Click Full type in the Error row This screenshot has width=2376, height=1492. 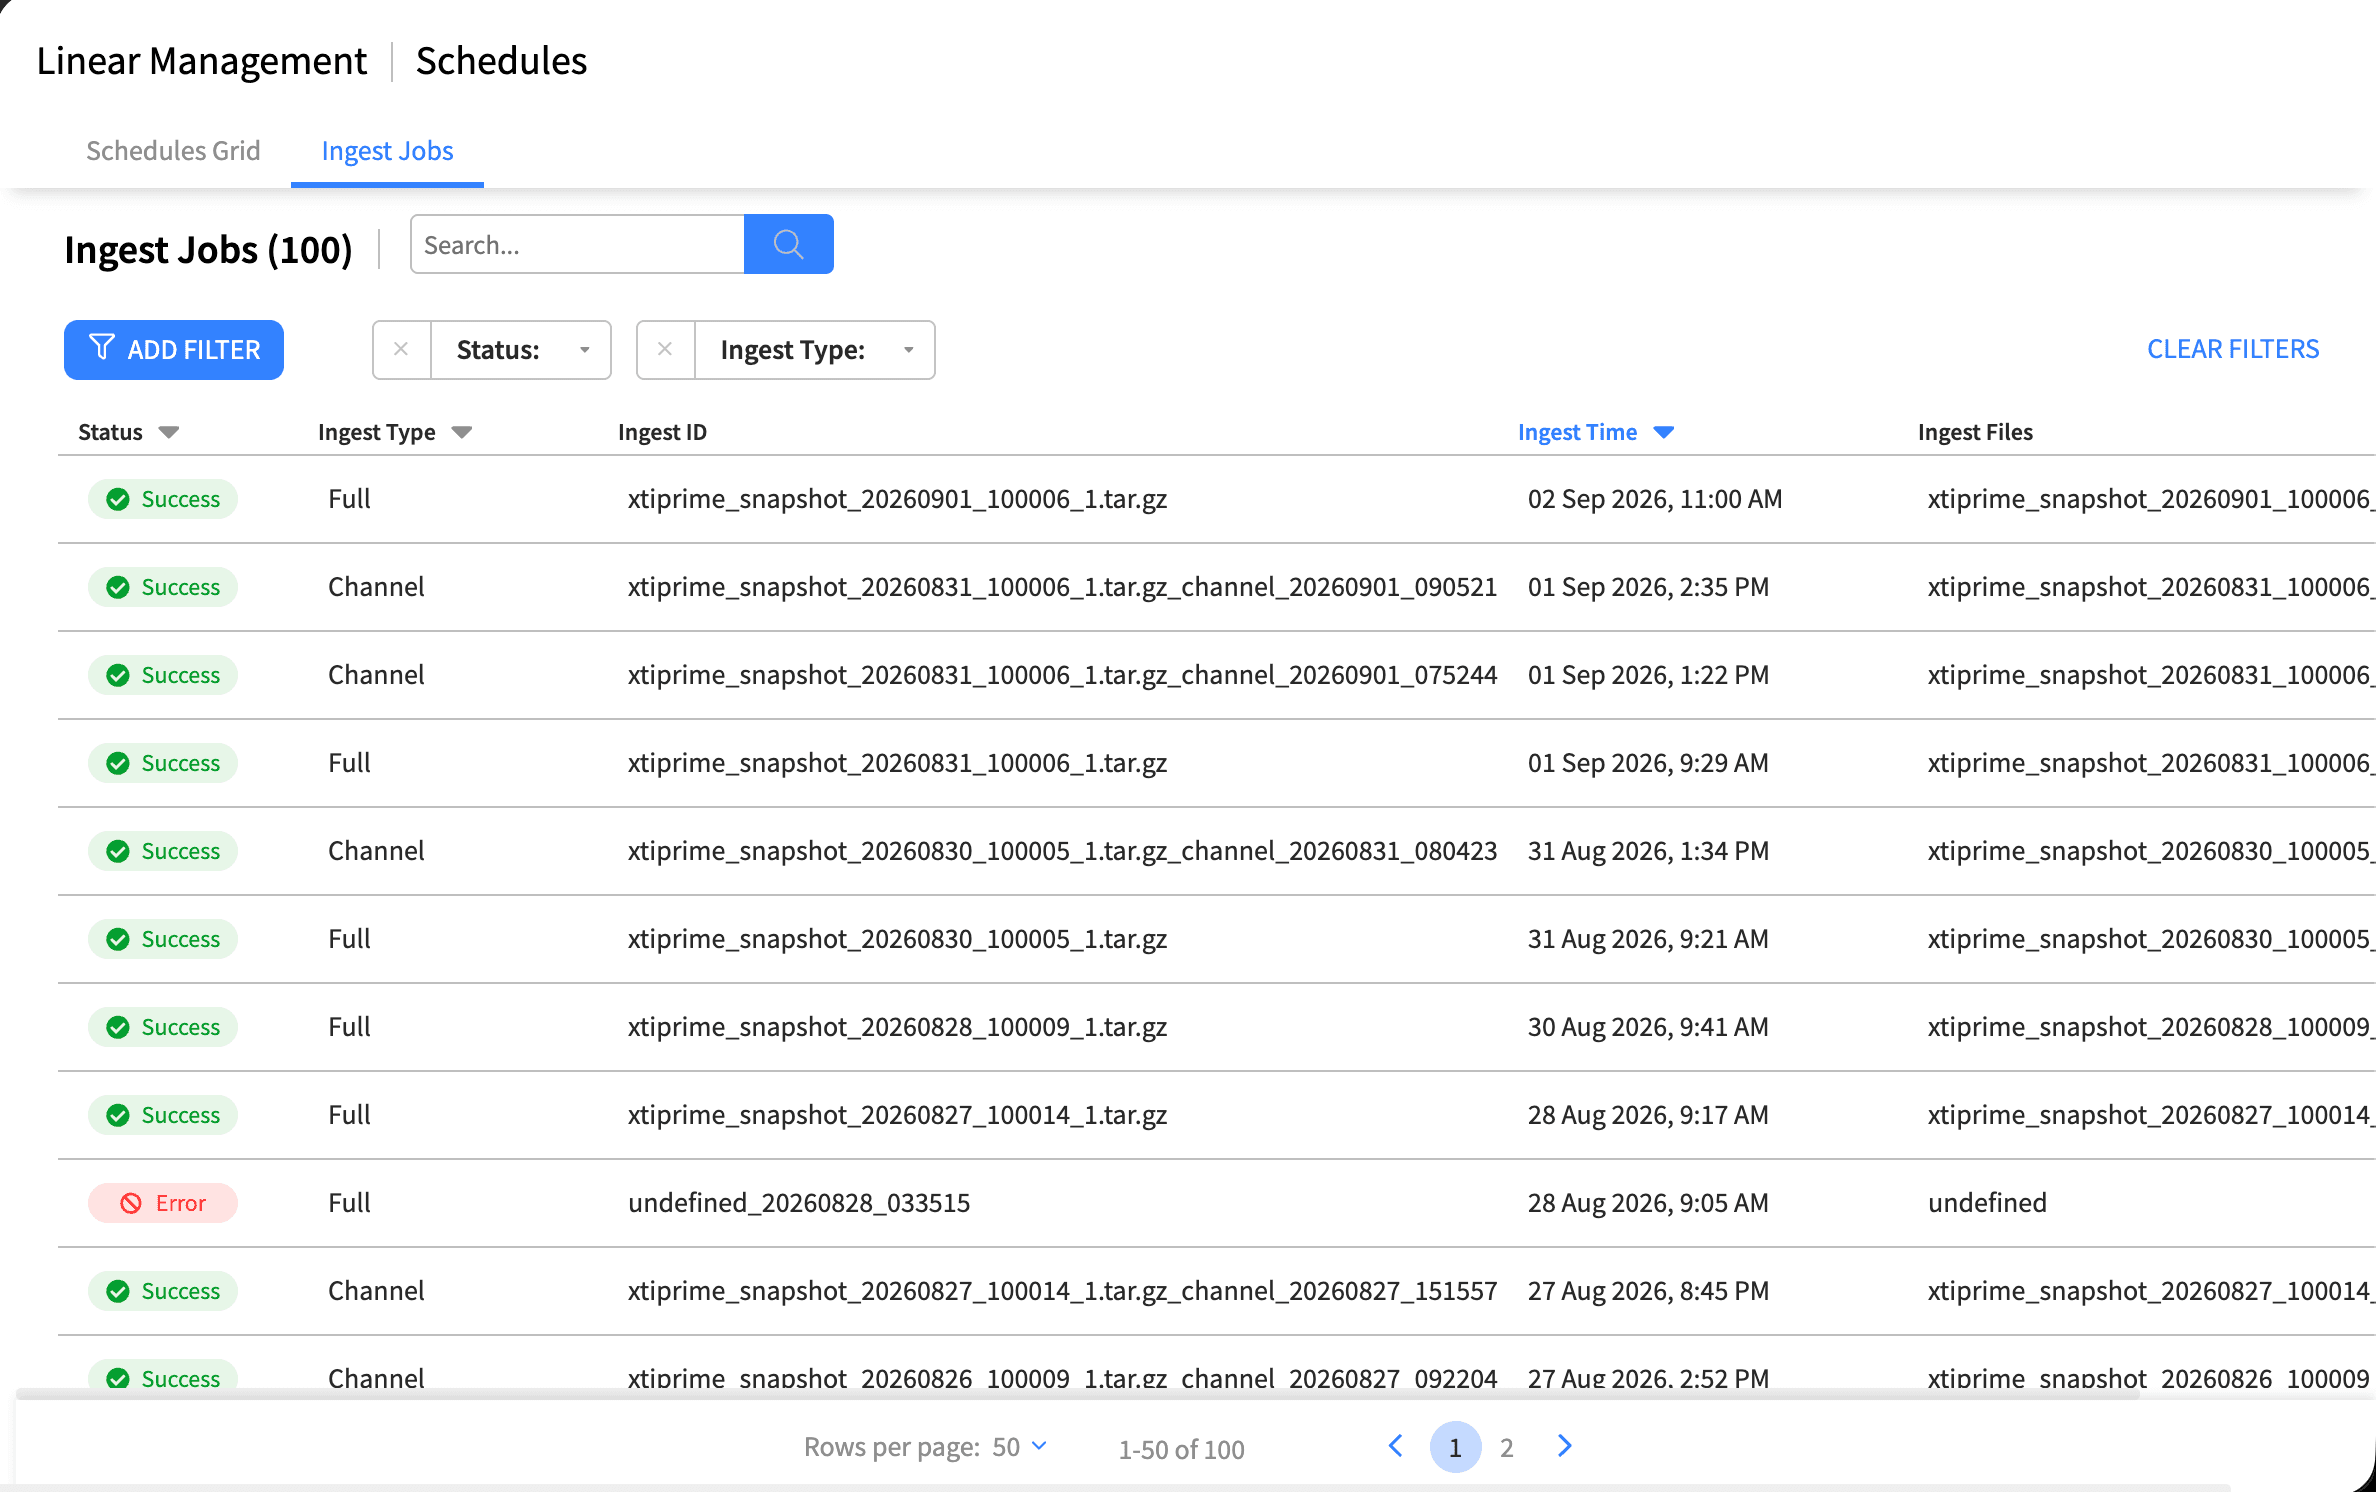[349, 1203]
